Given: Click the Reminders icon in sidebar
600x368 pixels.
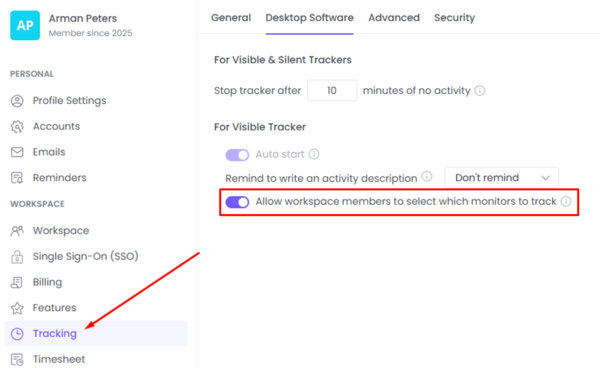Looking at the screenshot, I should pos(17,178).
